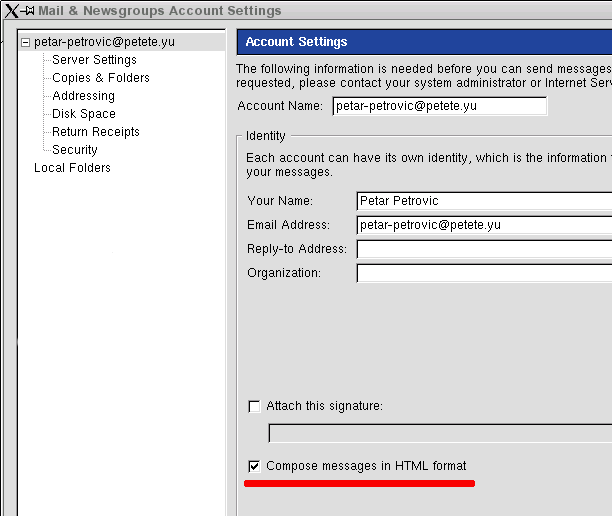The height and width of the screenshot is (516, 612).
Task: Open the Disk Space settings page
Action: tap(84, 114)
